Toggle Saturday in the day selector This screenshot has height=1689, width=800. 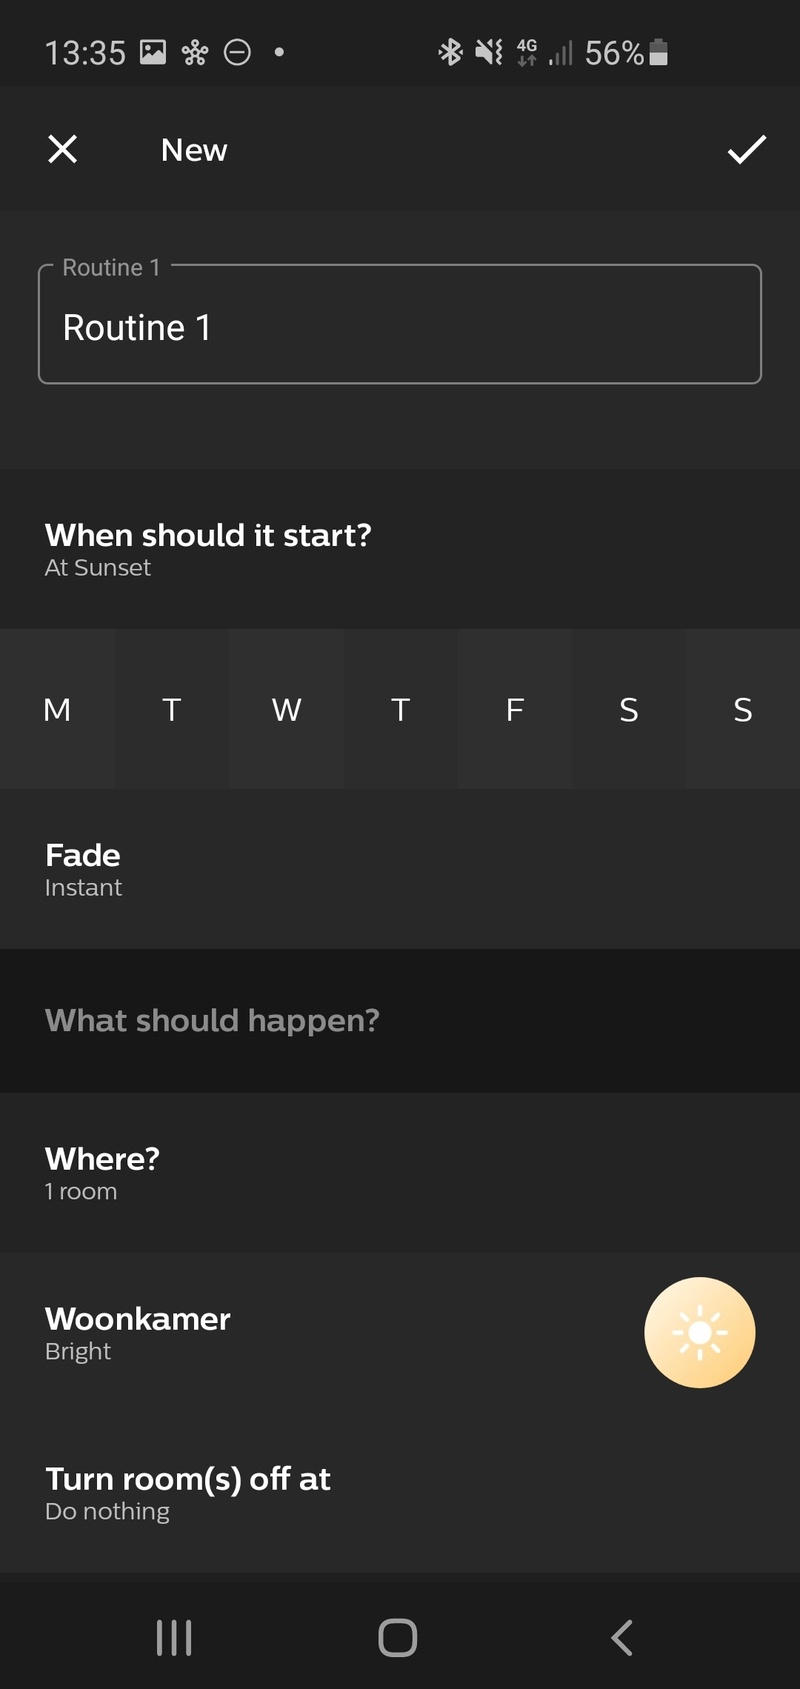coord(628,709)
